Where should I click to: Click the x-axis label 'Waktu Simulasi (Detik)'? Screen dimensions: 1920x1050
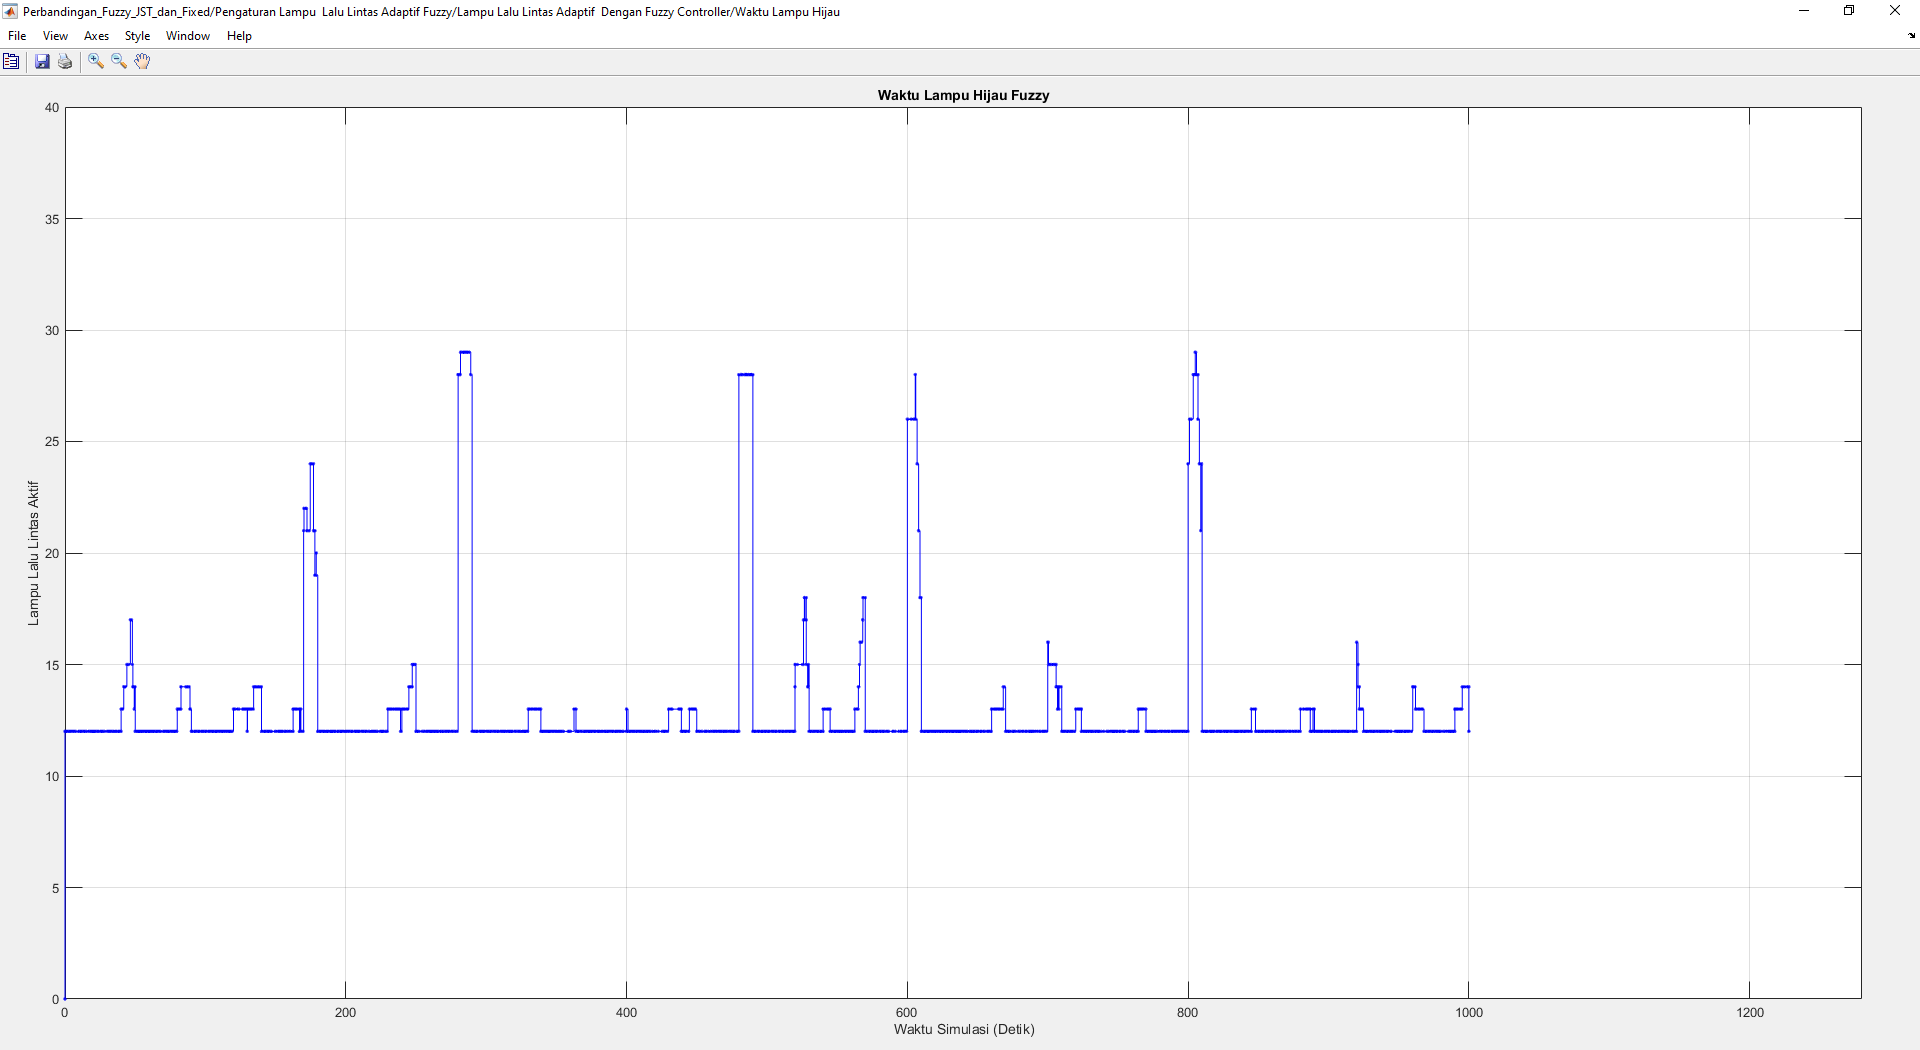pos(964,1029)
